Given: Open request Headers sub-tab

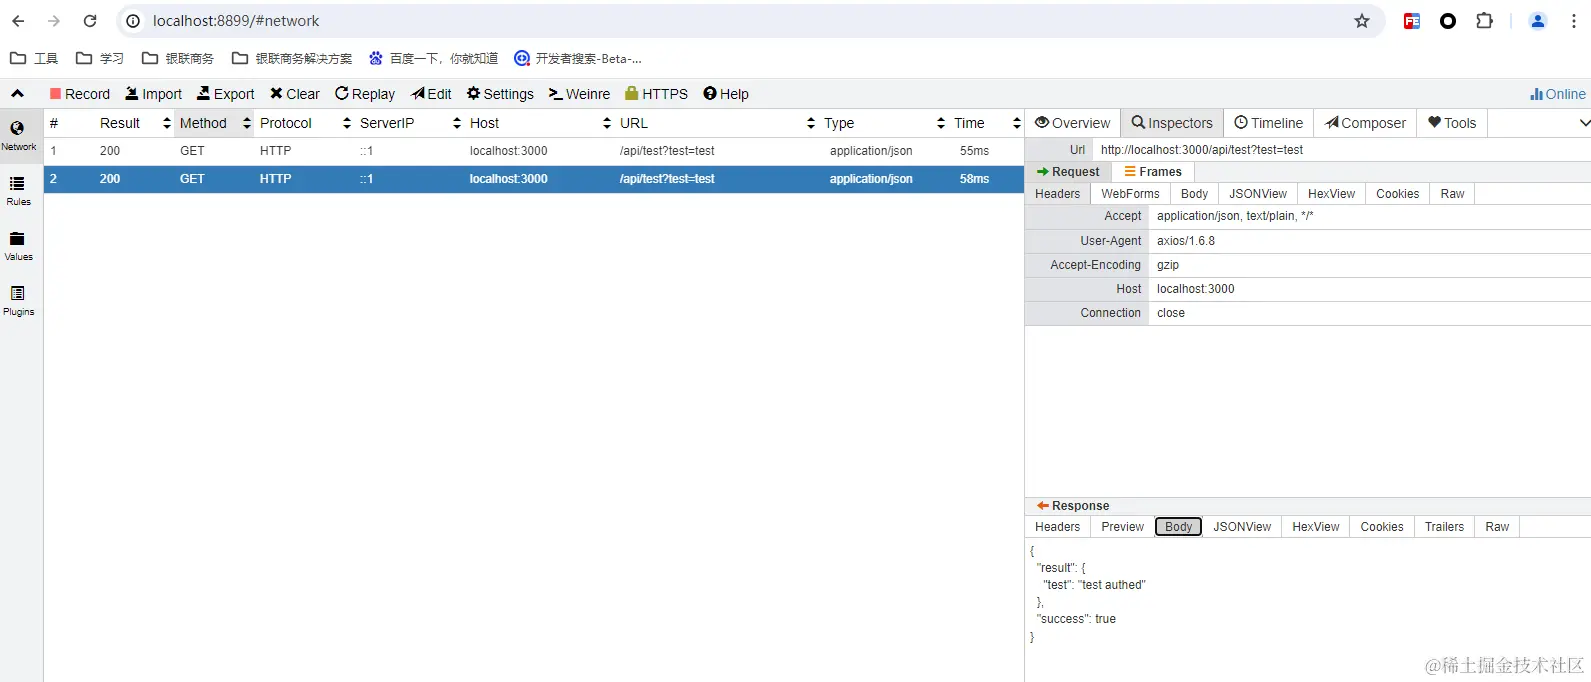Looking at the screenshot, I should coord(1058,194).
